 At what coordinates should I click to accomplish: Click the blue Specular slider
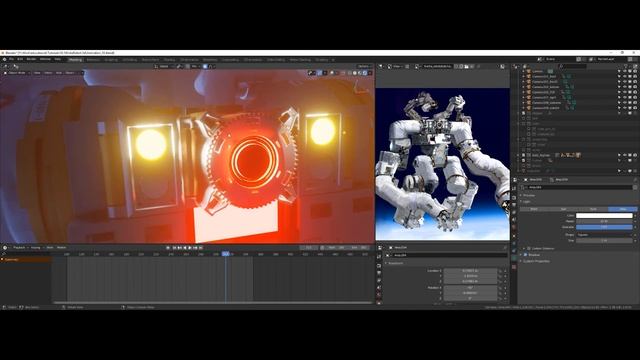(x=604, y=227)
